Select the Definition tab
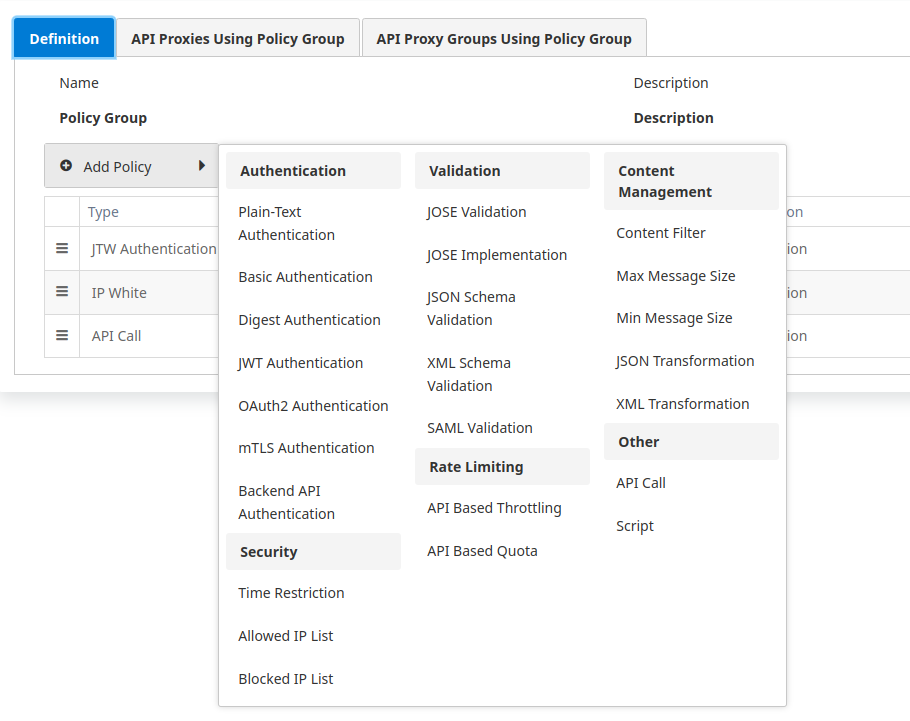The width and height of the screenshot is (910, 721). click(63, 38)
